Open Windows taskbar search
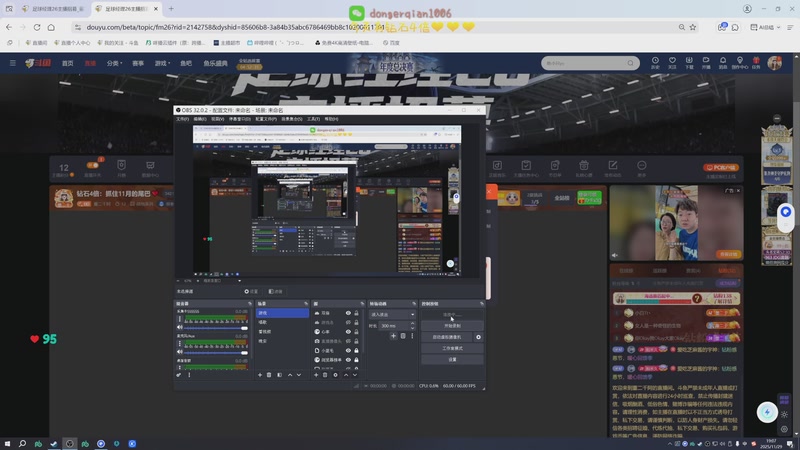The width and height of the screenshot is (800, 450). [22, 443]
